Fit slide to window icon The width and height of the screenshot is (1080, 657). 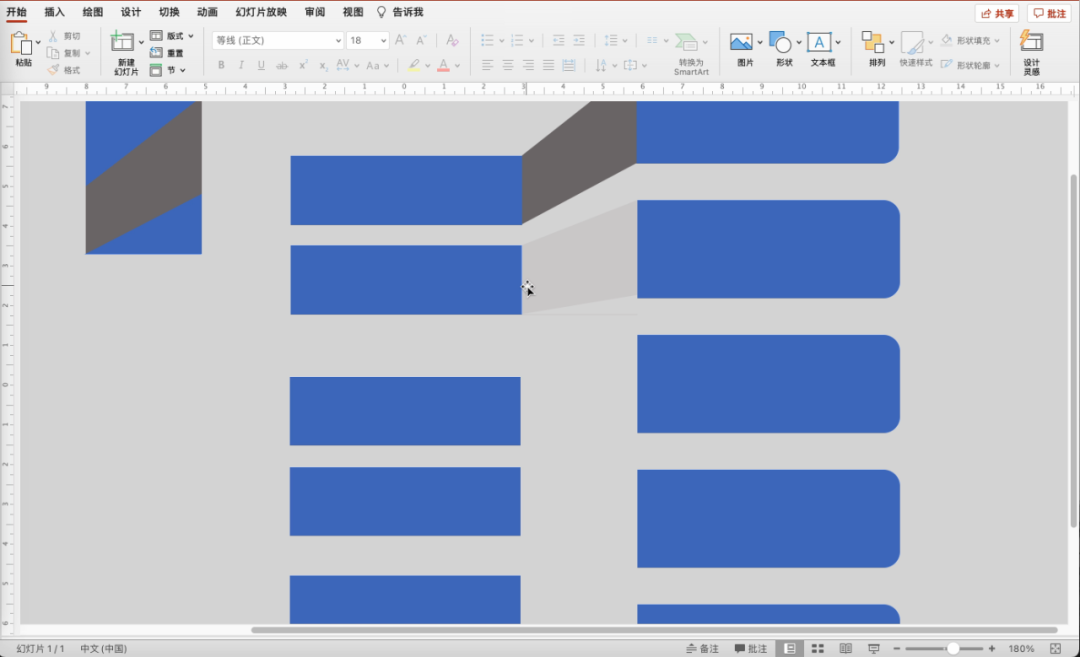1055,648
